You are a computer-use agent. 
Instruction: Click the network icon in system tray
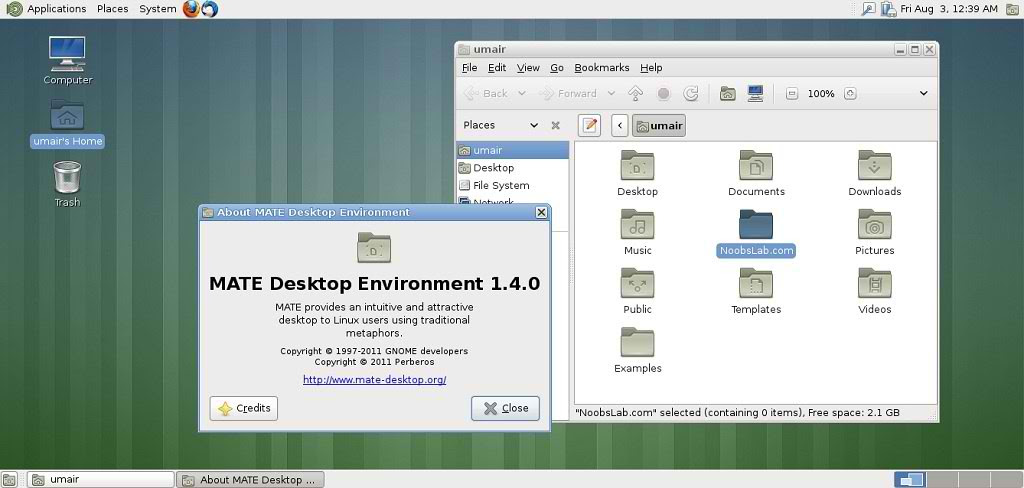click(x=887, y=8)
